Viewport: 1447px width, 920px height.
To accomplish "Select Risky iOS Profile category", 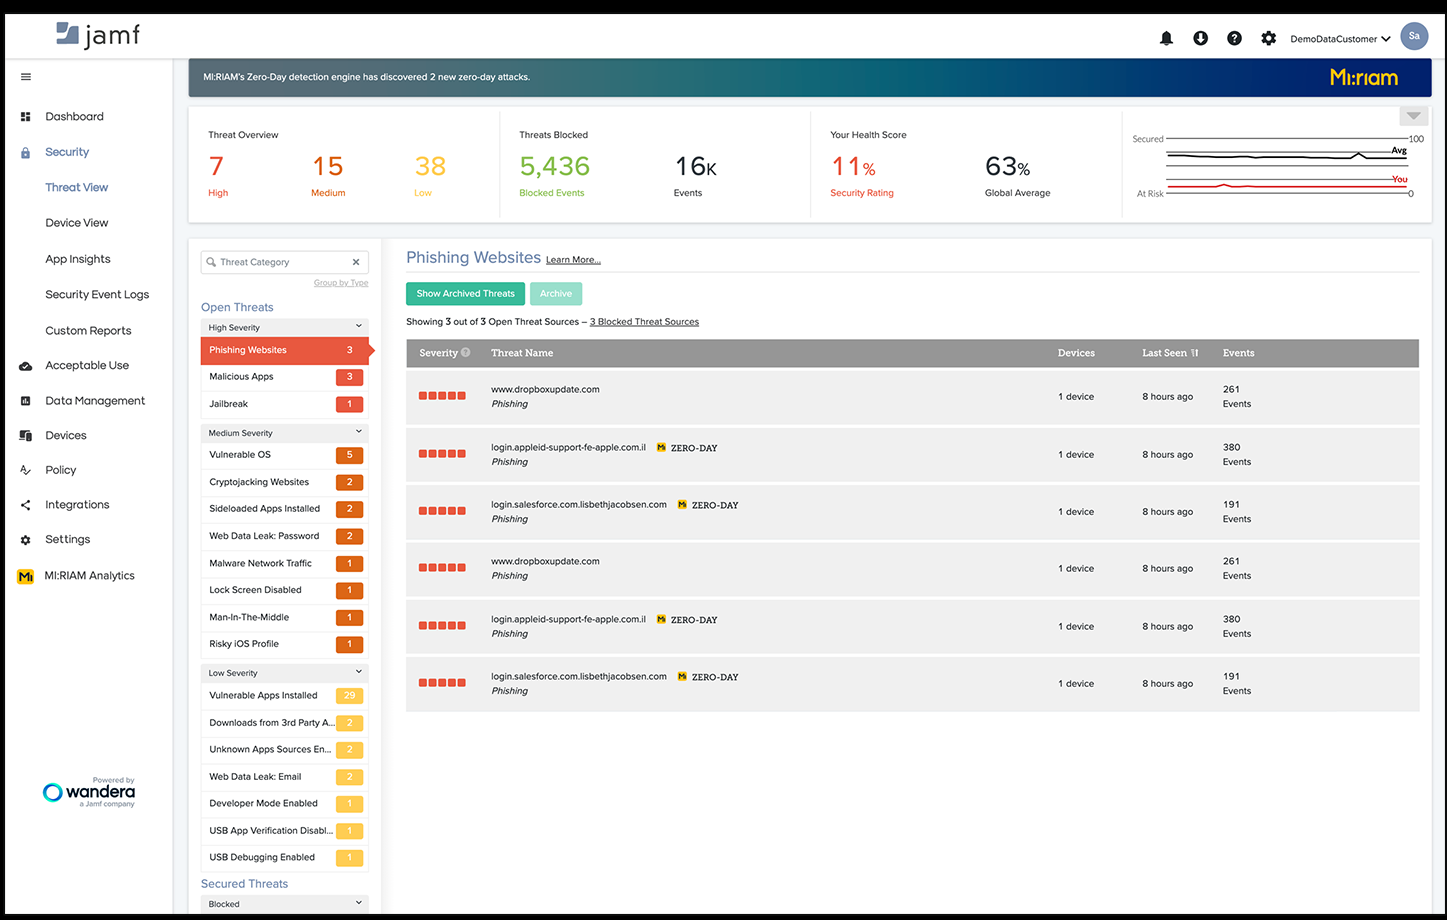I will pyautogui.click(x=284, y=644).
